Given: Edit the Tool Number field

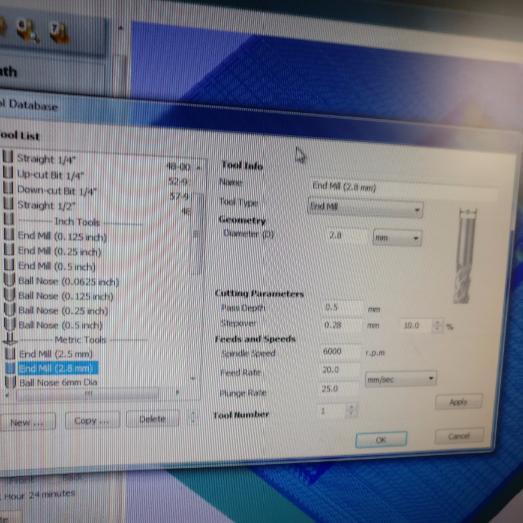Looking at the screenshot, I should click(332, 411).
